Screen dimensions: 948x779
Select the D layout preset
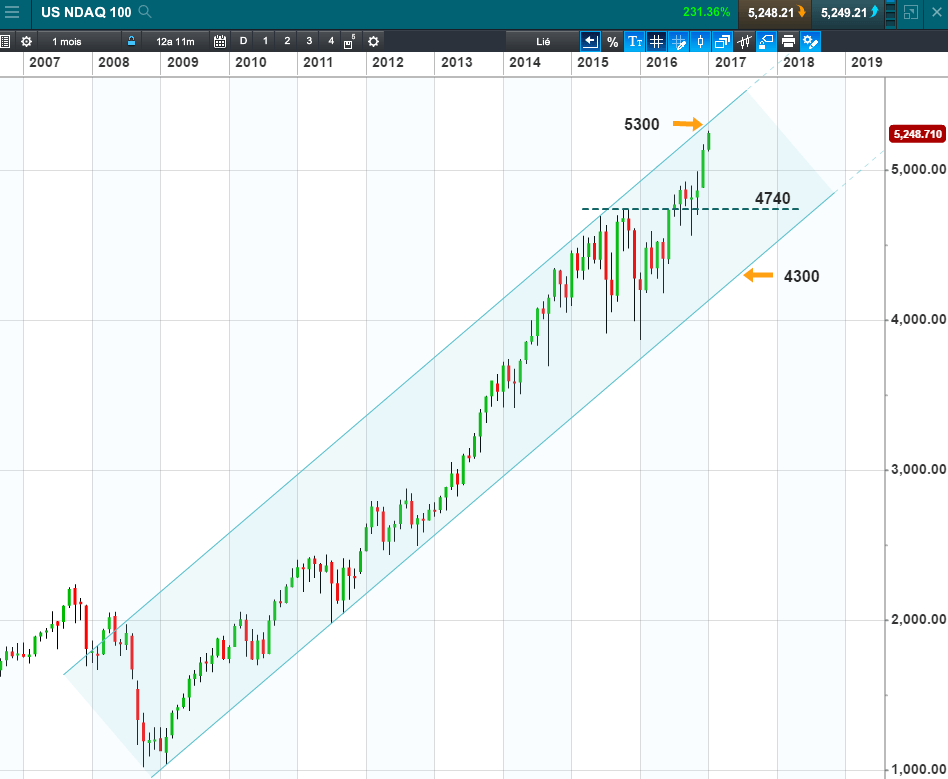click(x=243, y=41)
